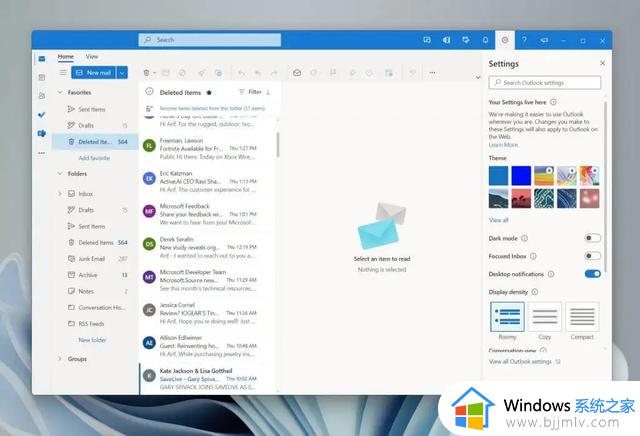Click the Delete trash icon in toolbar
Image resolution: width=640 pixels, height=436 pixels.
tap(146, 73)
